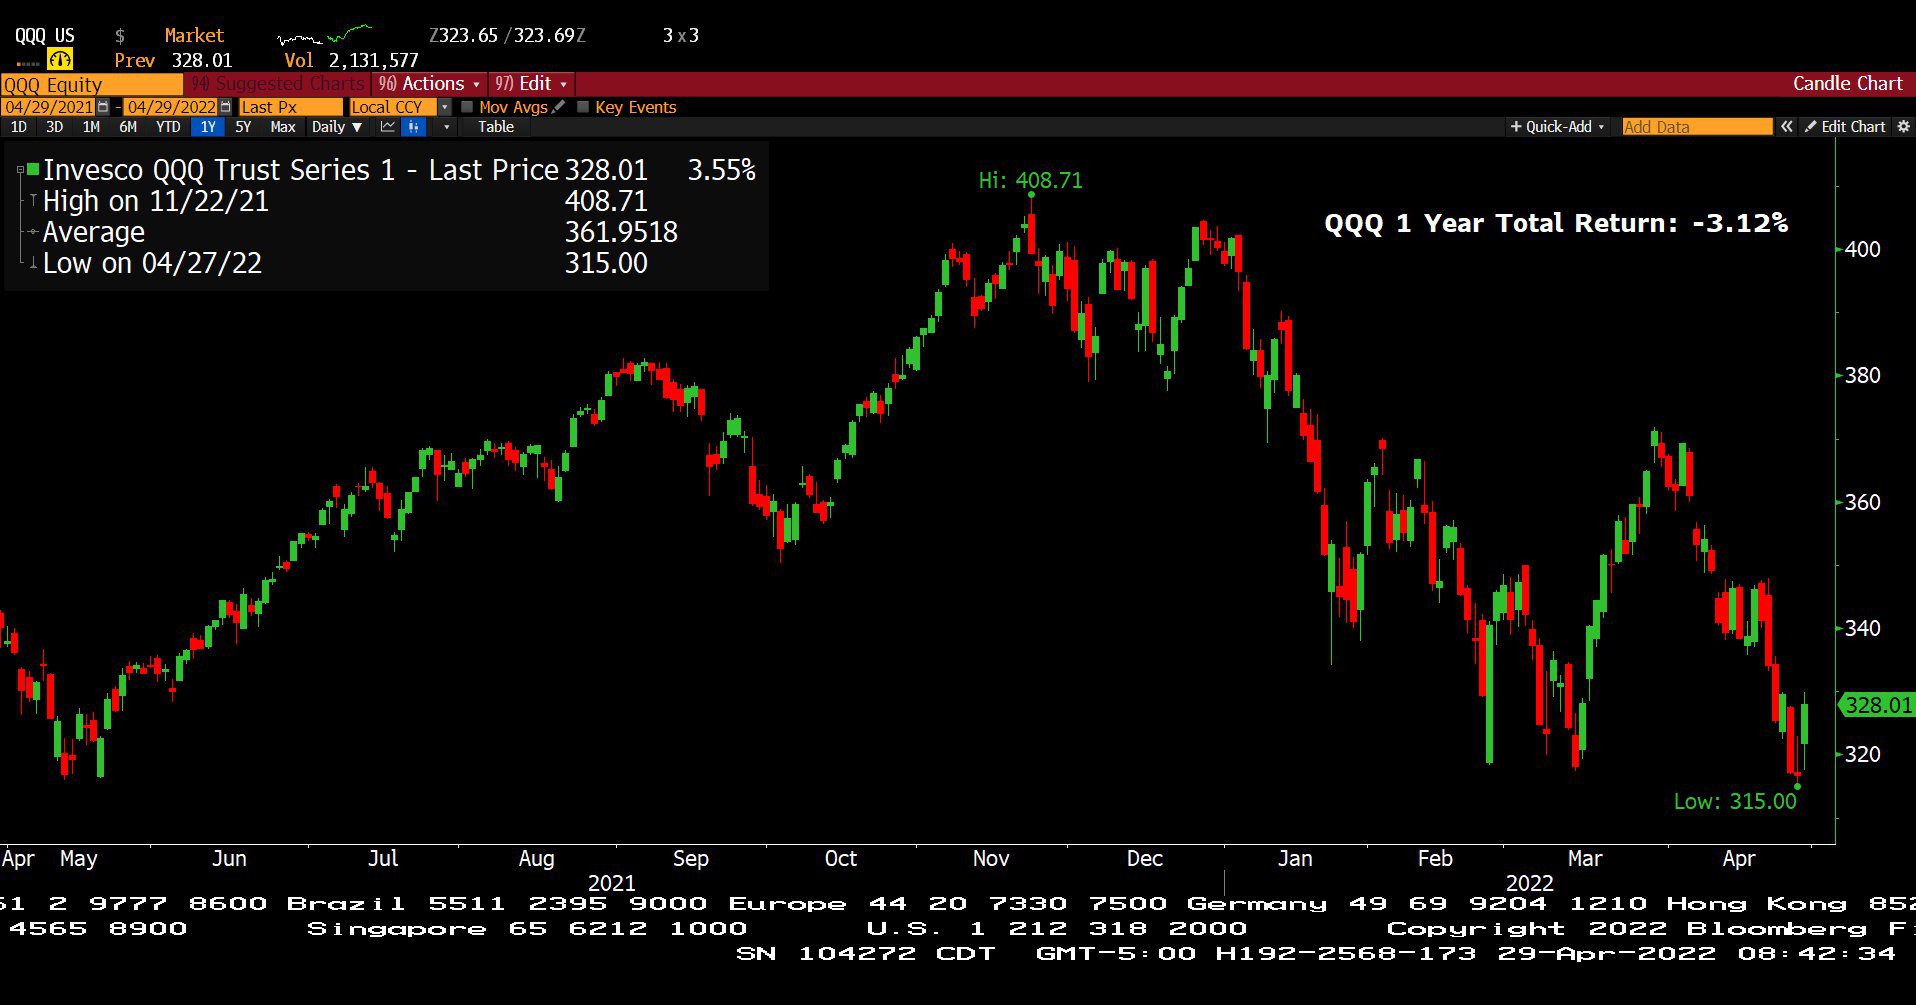
Task: Select the candle chart type icon
Action: (x=414, y=127)
